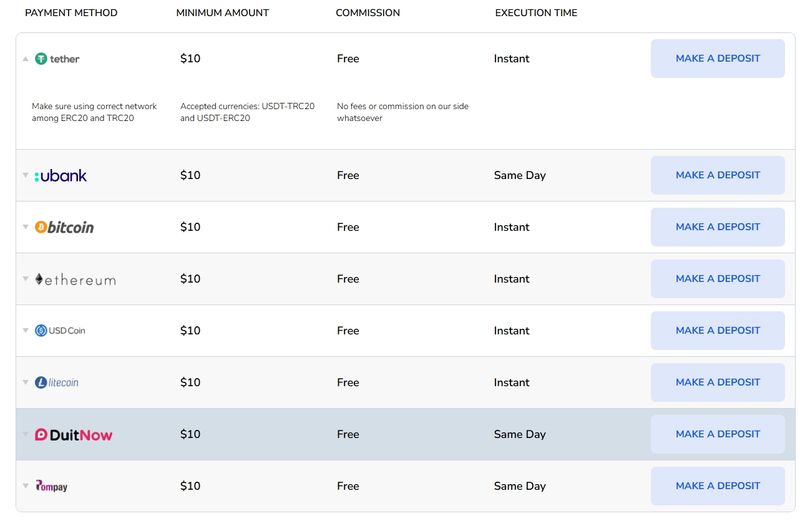Click the Bitcoin payment method logo
The height and width of the screenshot is (524, 800).
tap(64, 227)
